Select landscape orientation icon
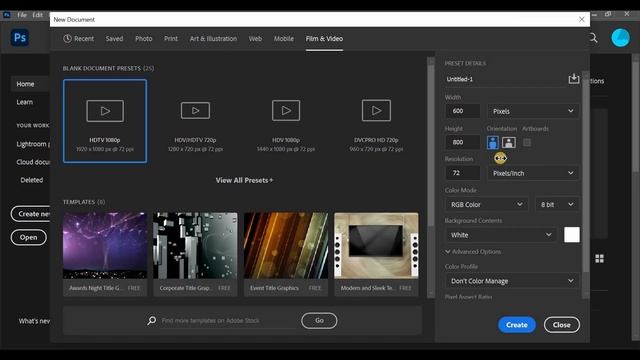640x360 pixels. (x=509, y=142)
